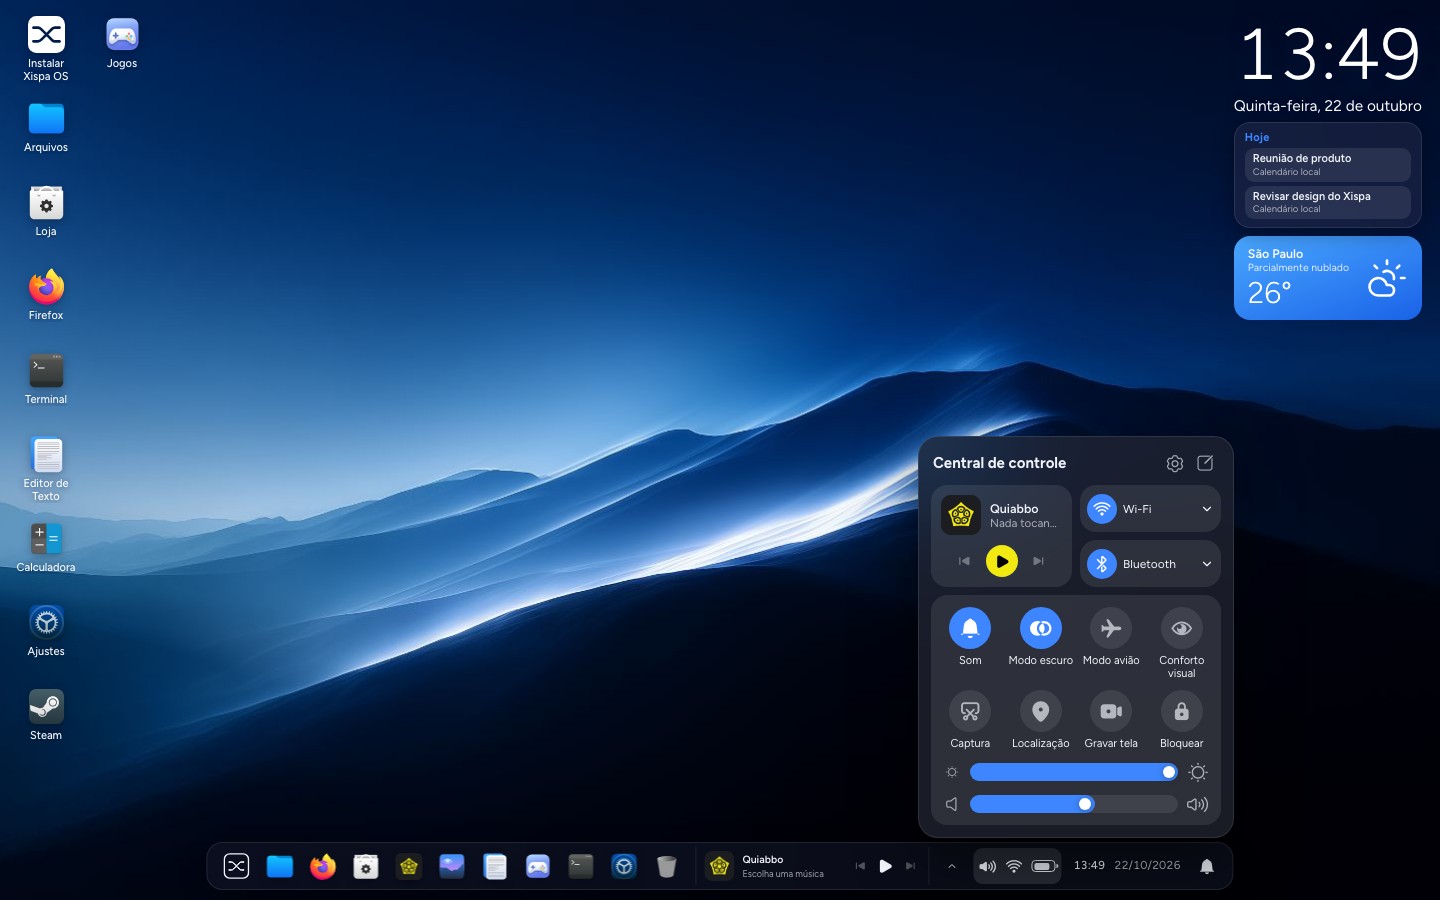Toggle the Som sound button
1440x900 pixels.
click(x=970, y=628)
